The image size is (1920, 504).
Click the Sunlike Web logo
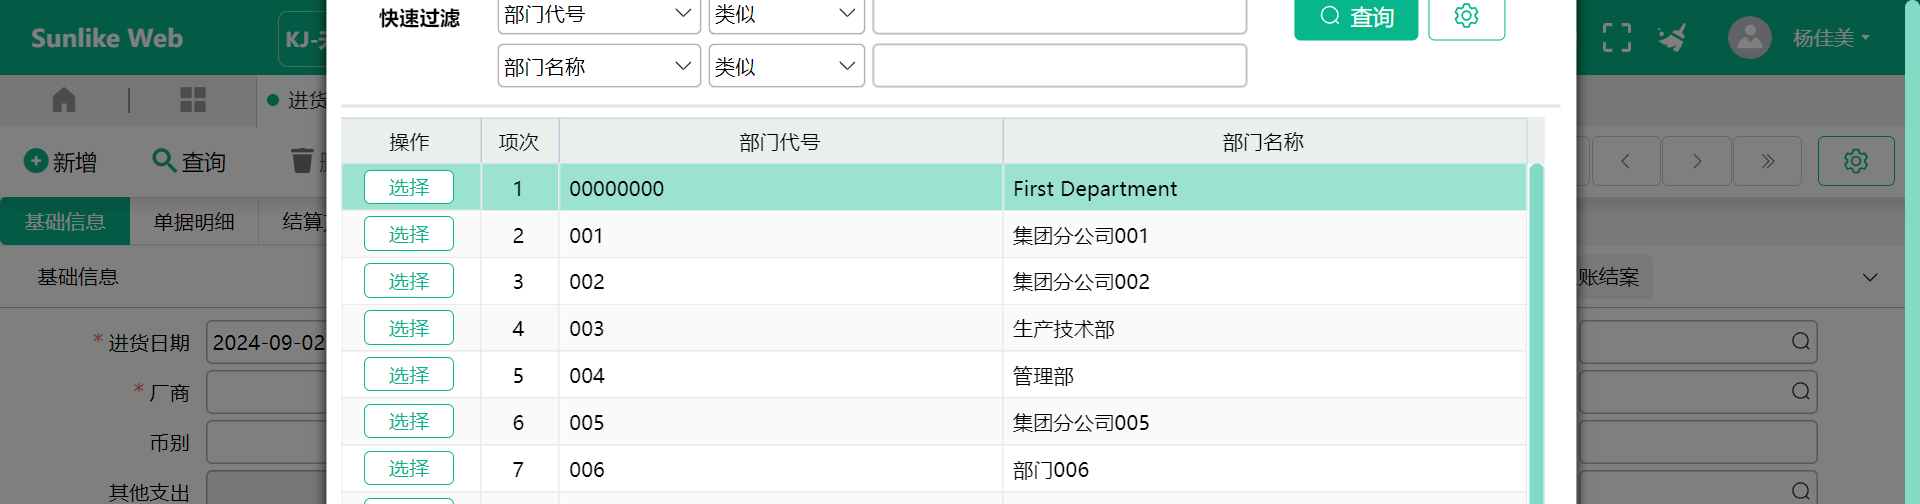coord(107,38)
